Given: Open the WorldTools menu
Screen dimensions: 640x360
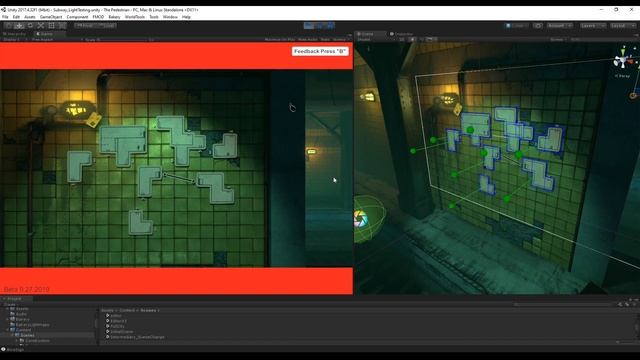Looking at the screenshot, I should click(x=135, y=17).
